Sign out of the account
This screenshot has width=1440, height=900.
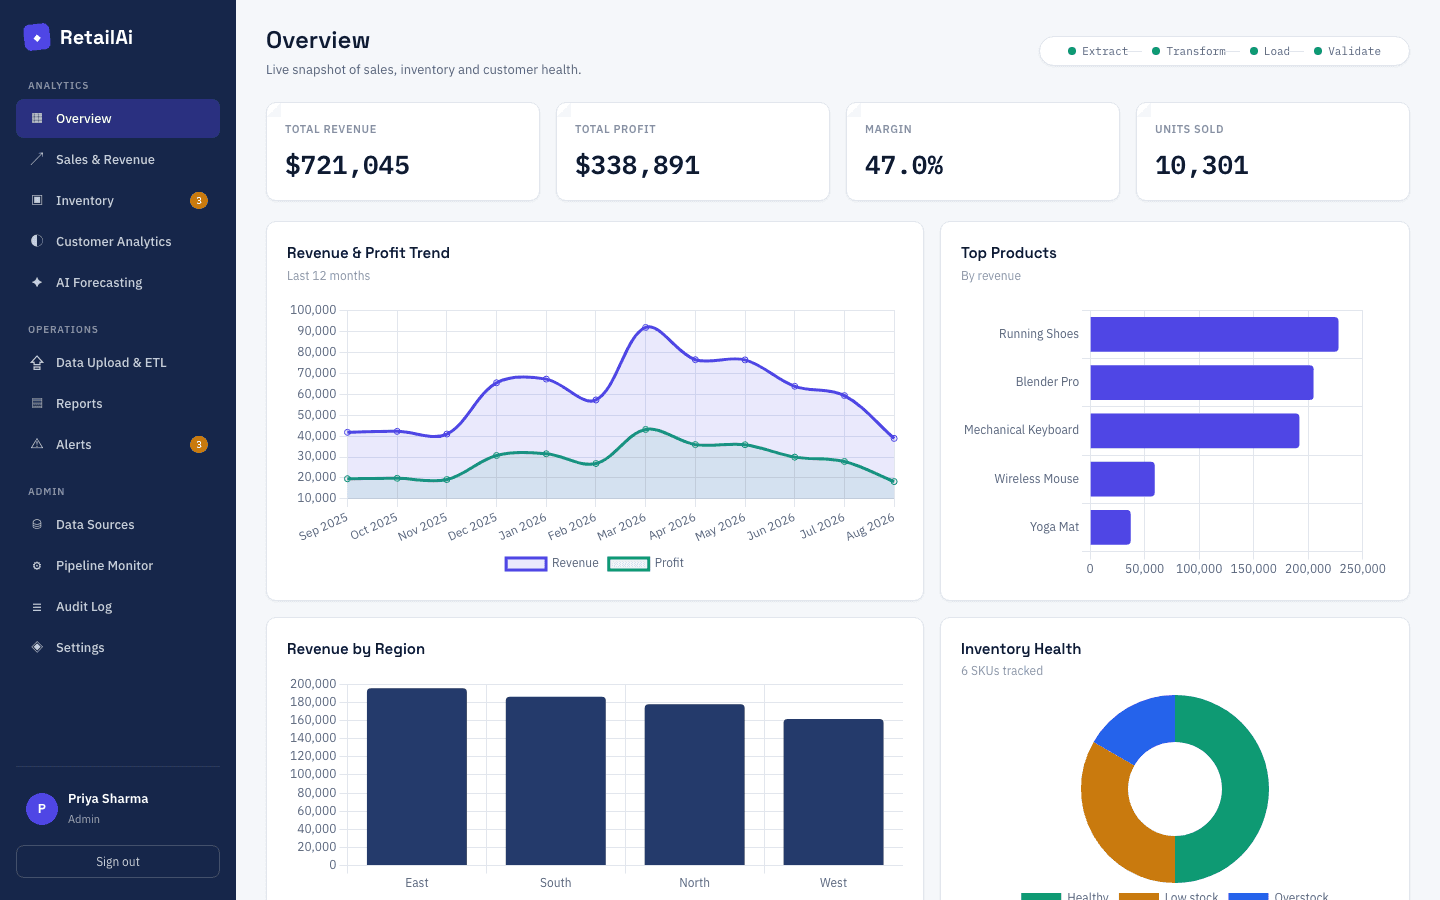(x=118, y=861)
